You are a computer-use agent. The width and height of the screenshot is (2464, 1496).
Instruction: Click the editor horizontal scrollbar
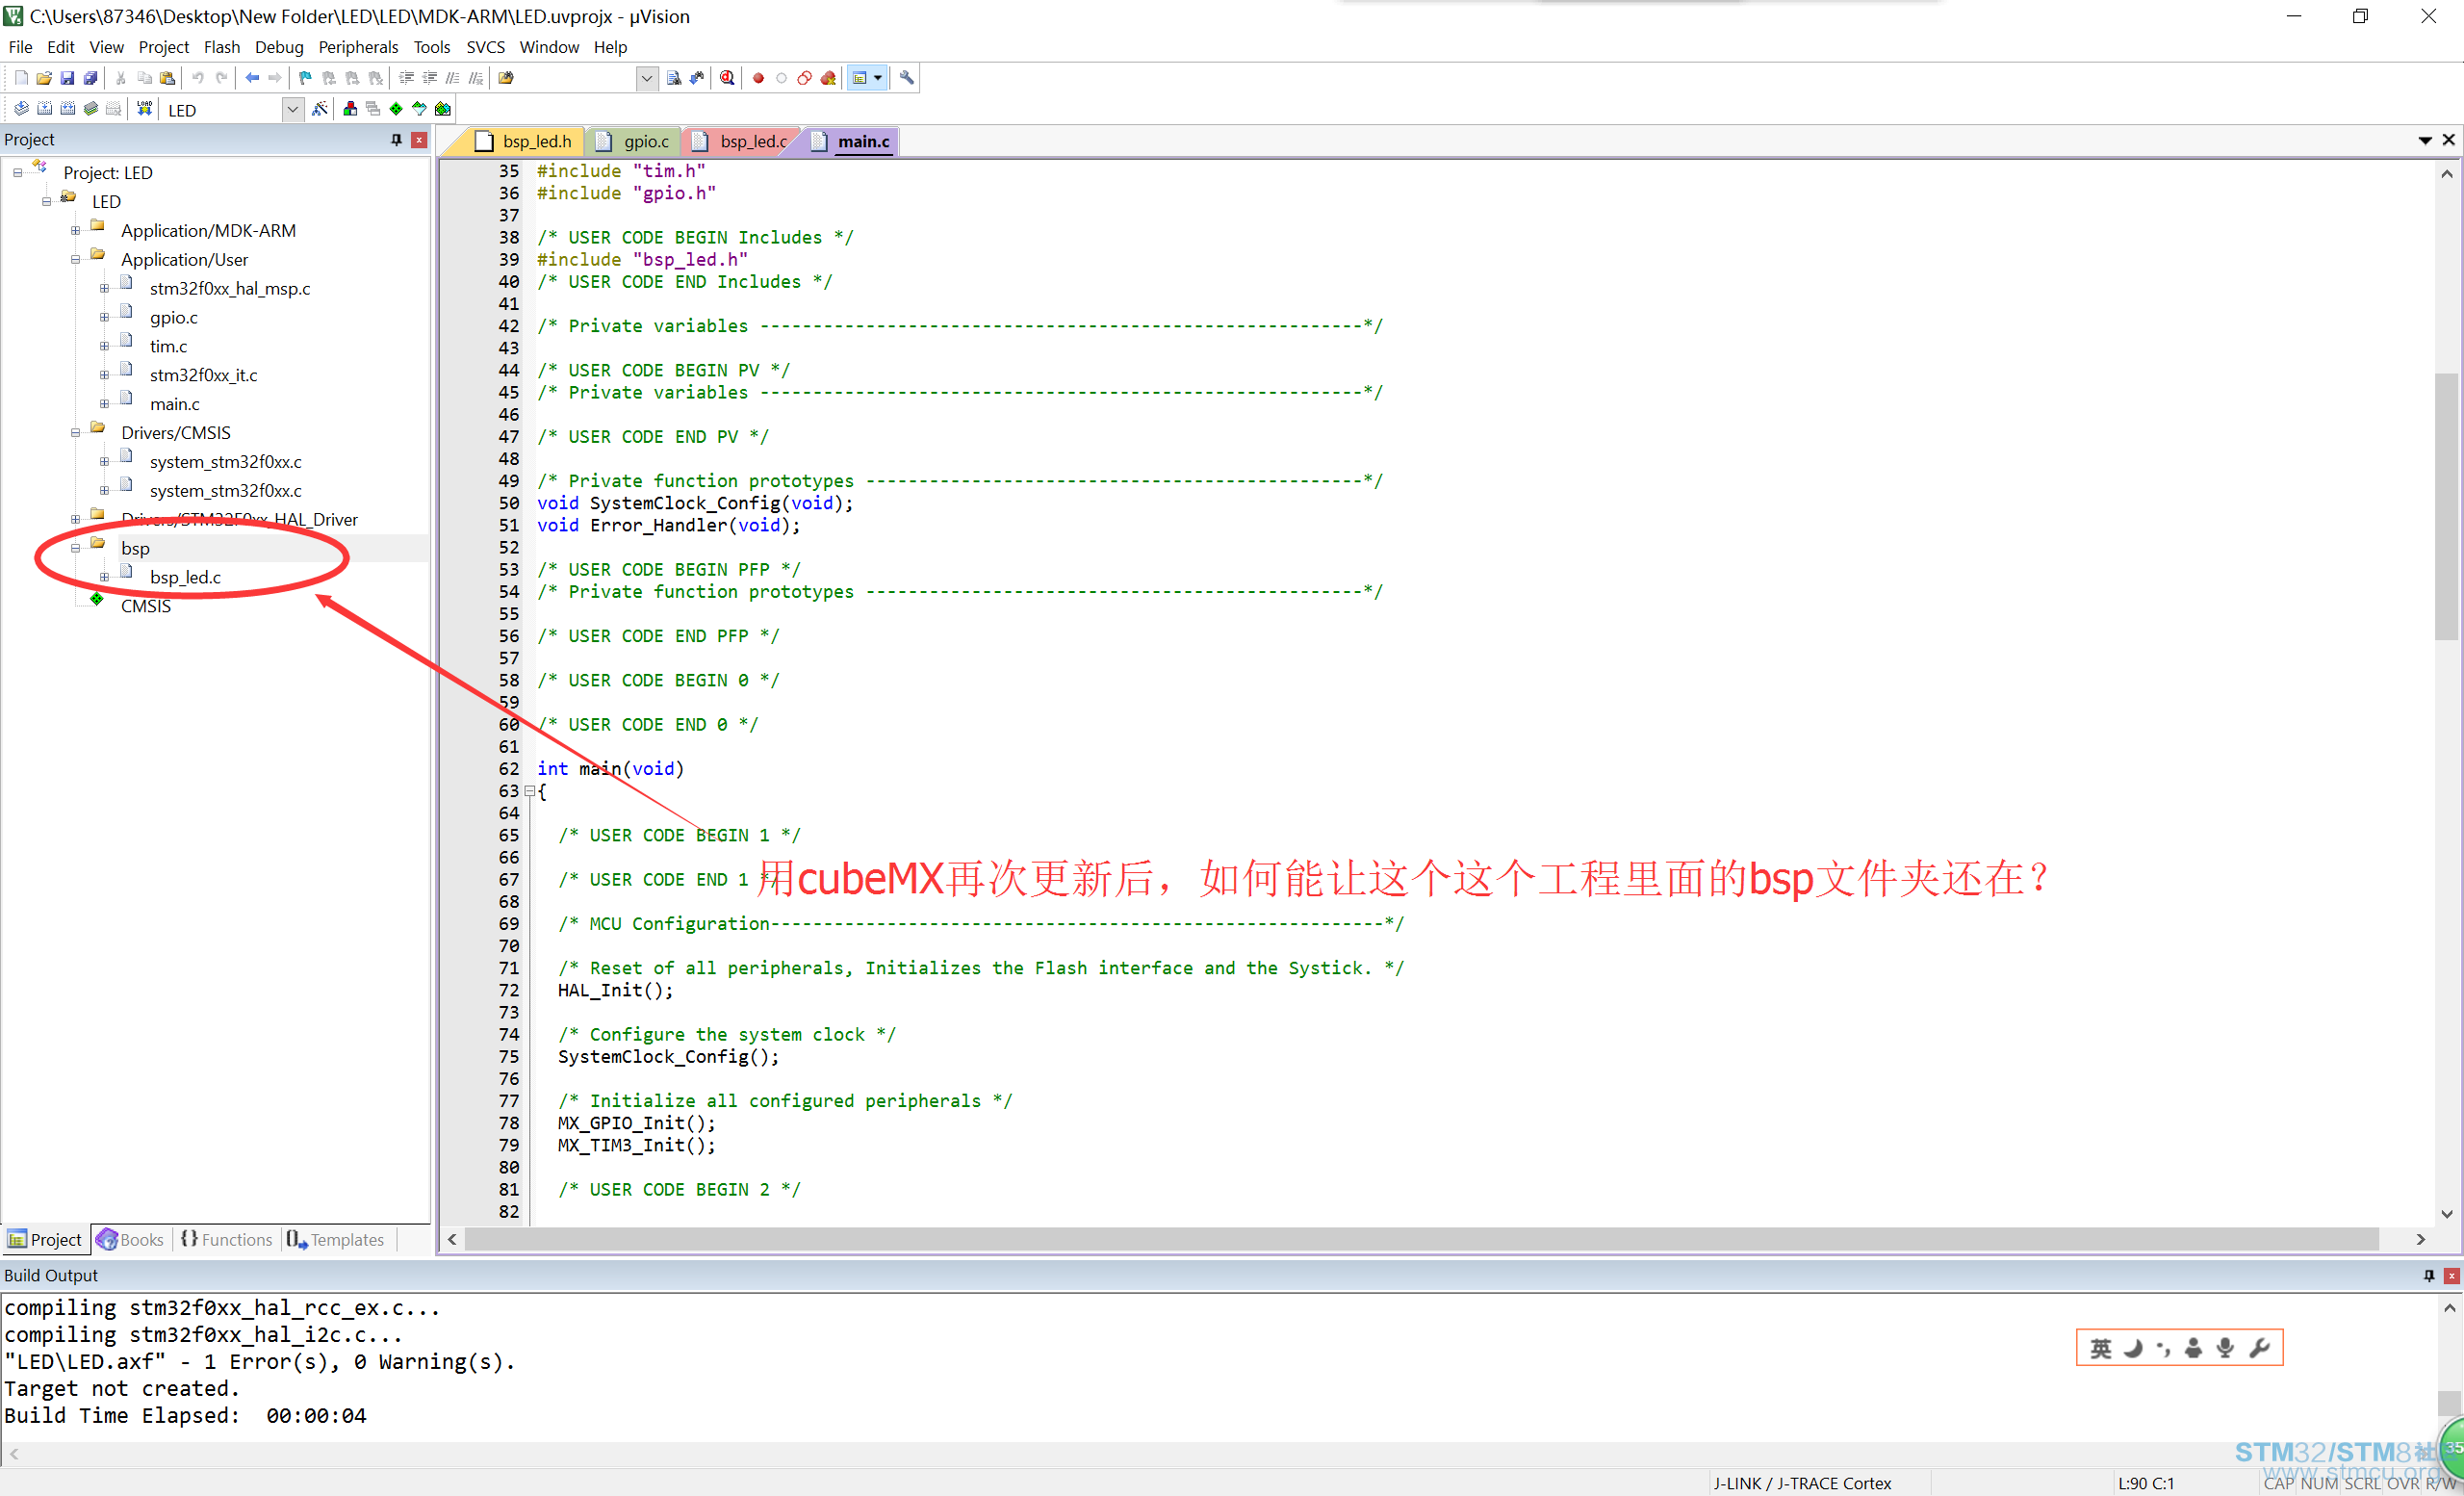click(x=1421, y=1239)
